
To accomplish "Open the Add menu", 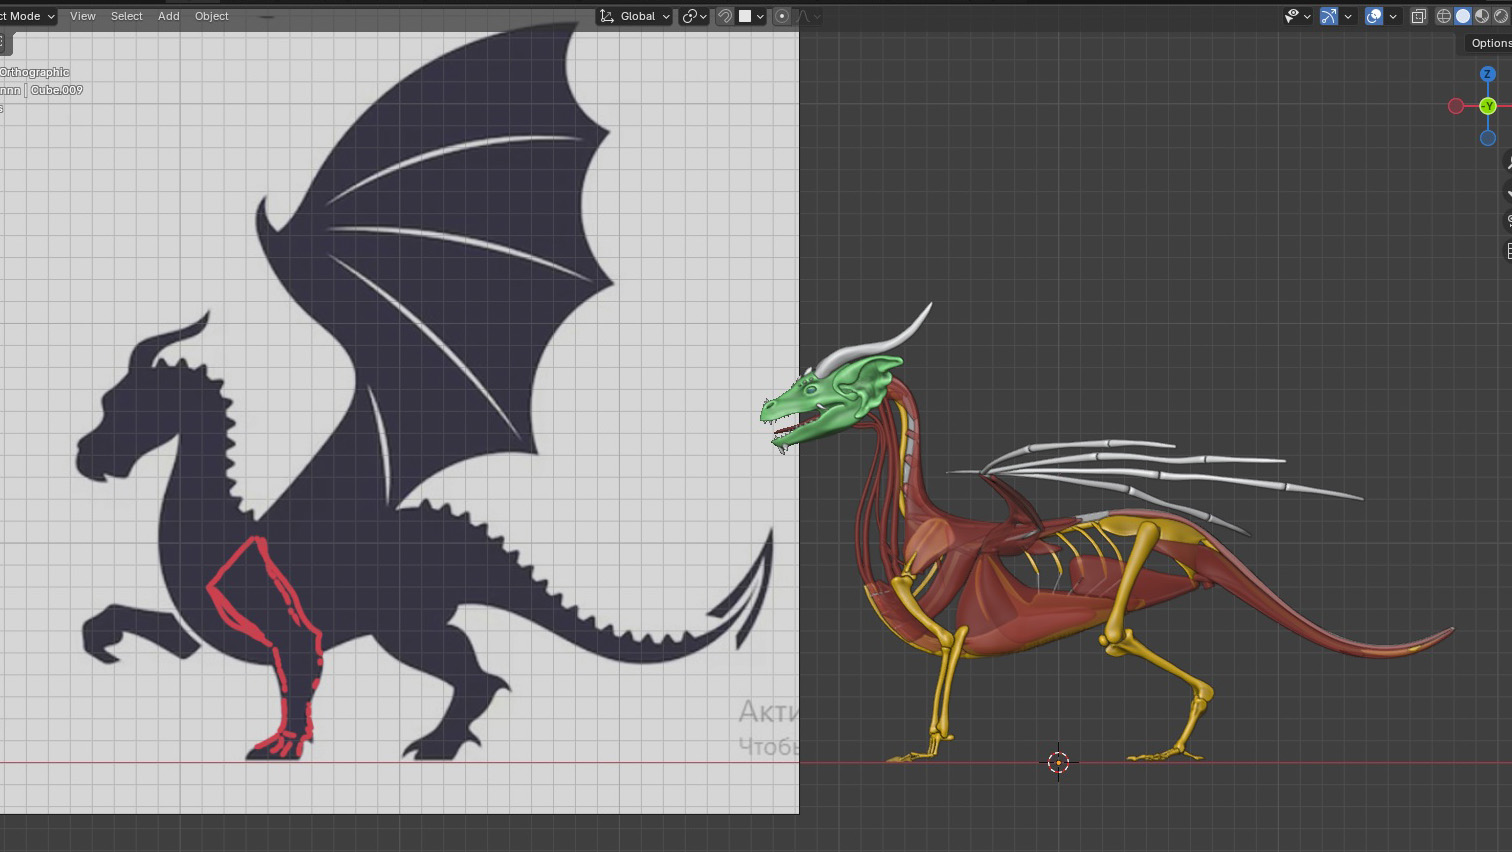I will (x=169, y=16).
